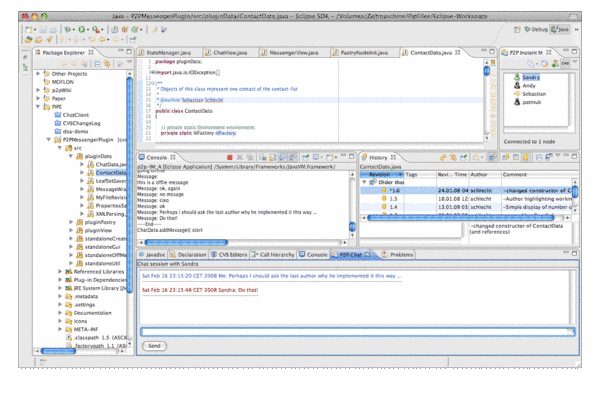The height and width of the screenshot is (393, 600).
Task: Collapse the Older than group in History
Action: pos(364,183)
